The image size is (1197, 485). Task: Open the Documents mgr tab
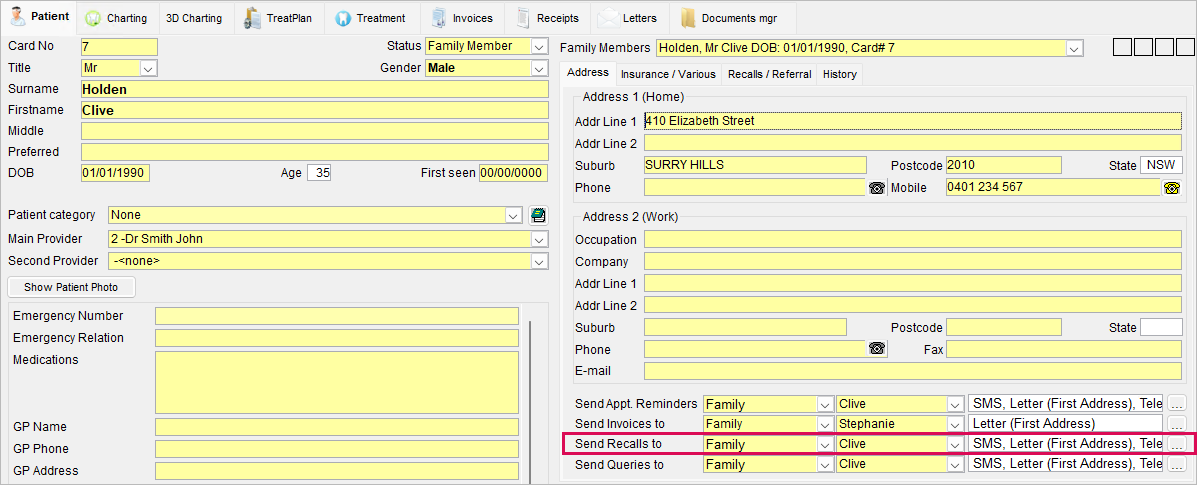coord(731,18)
